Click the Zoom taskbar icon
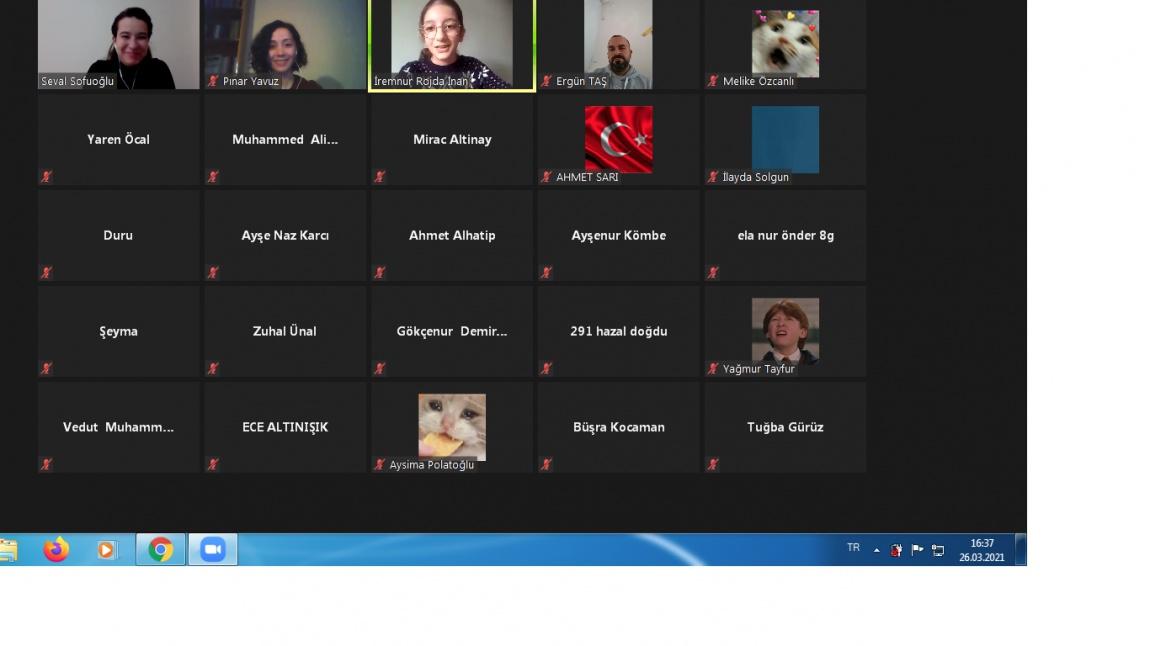Screen dimensions: 1150x646 [212, 549]
